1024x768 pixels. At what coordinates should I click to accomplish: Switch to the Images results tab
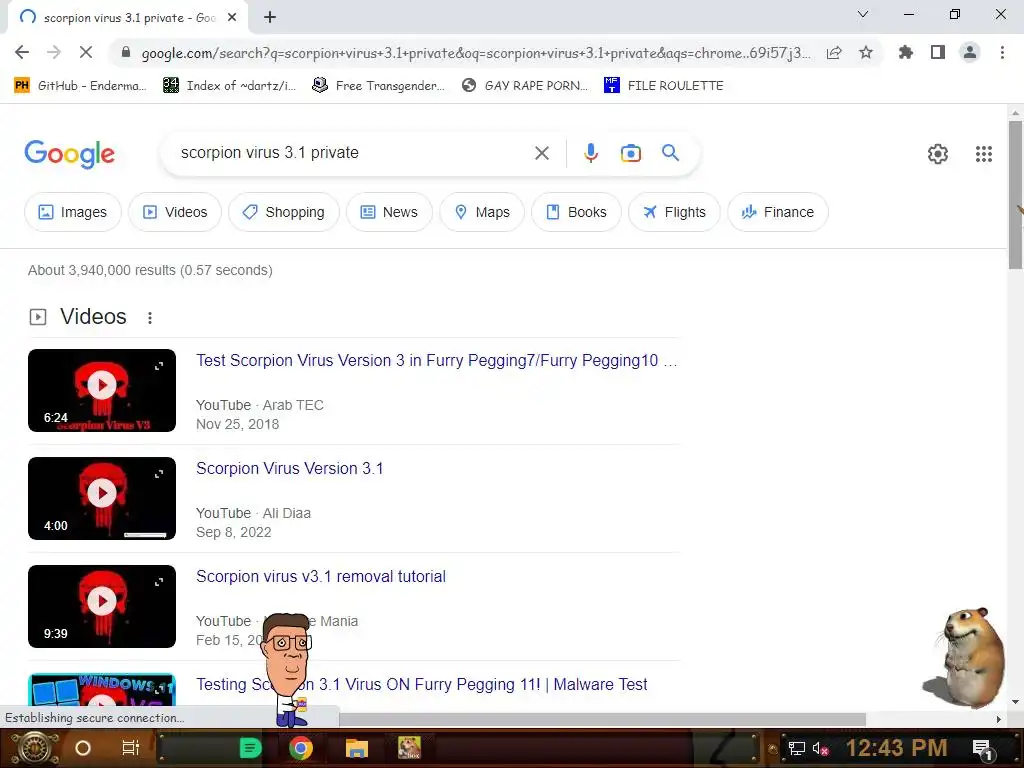pos(72,212)
